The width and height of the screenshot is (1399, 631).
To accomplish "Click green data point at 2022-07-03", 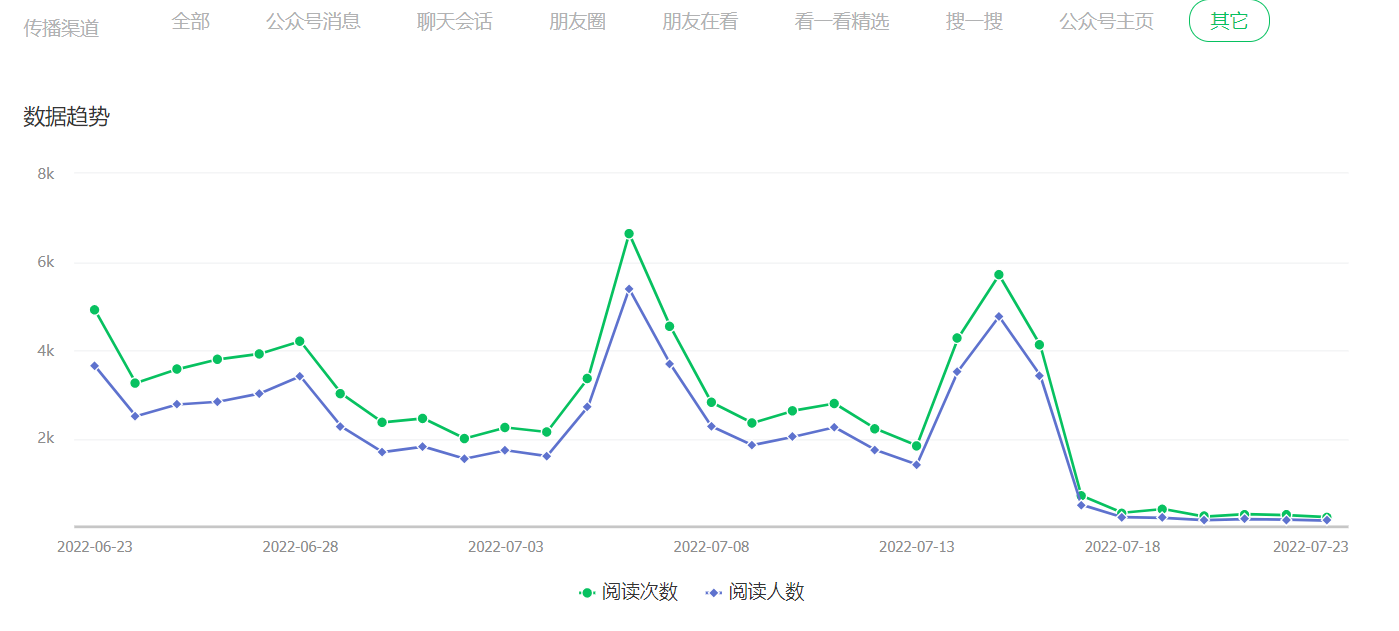I will [x=505, y=427].
